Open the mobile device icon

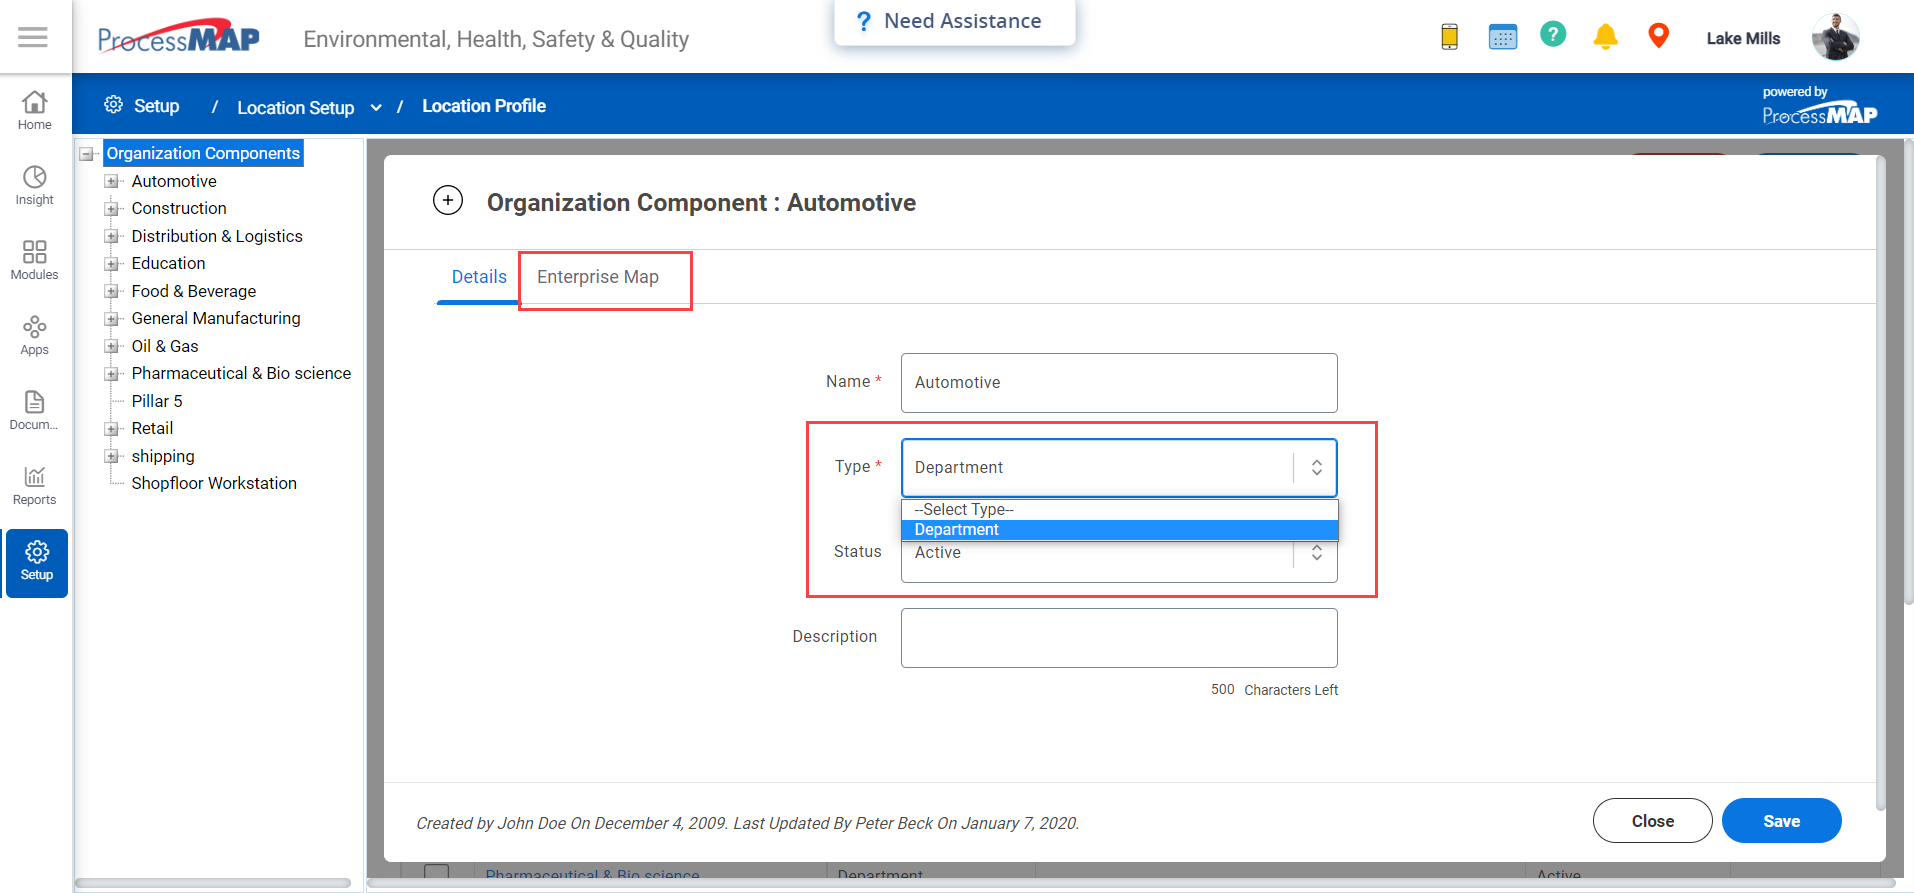1449,37
